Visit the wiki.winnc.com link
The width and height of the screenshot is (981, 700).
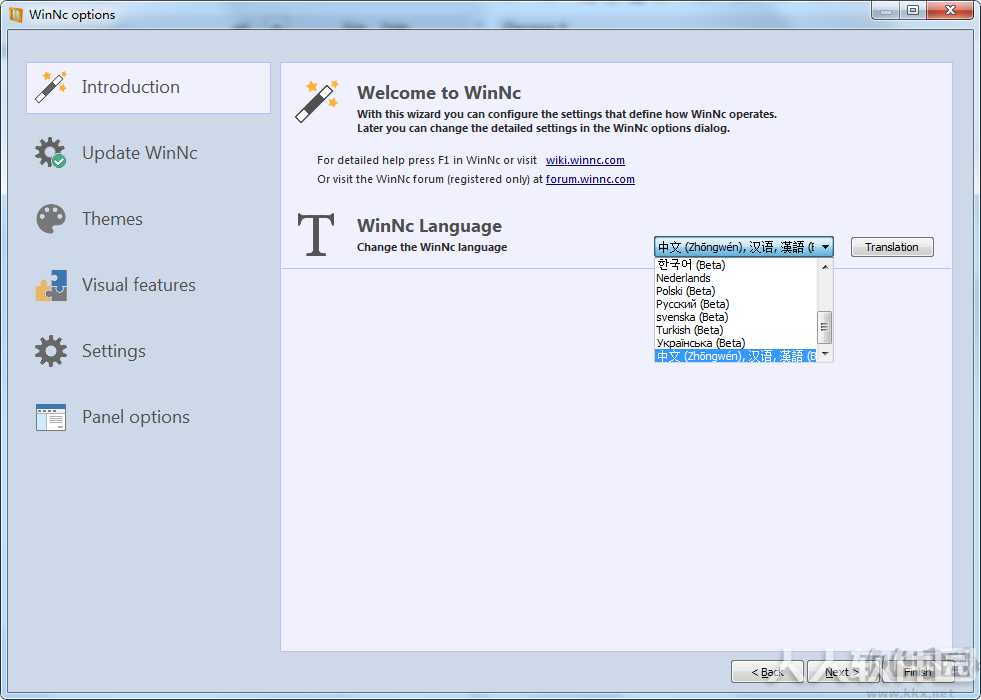point(585,160)
